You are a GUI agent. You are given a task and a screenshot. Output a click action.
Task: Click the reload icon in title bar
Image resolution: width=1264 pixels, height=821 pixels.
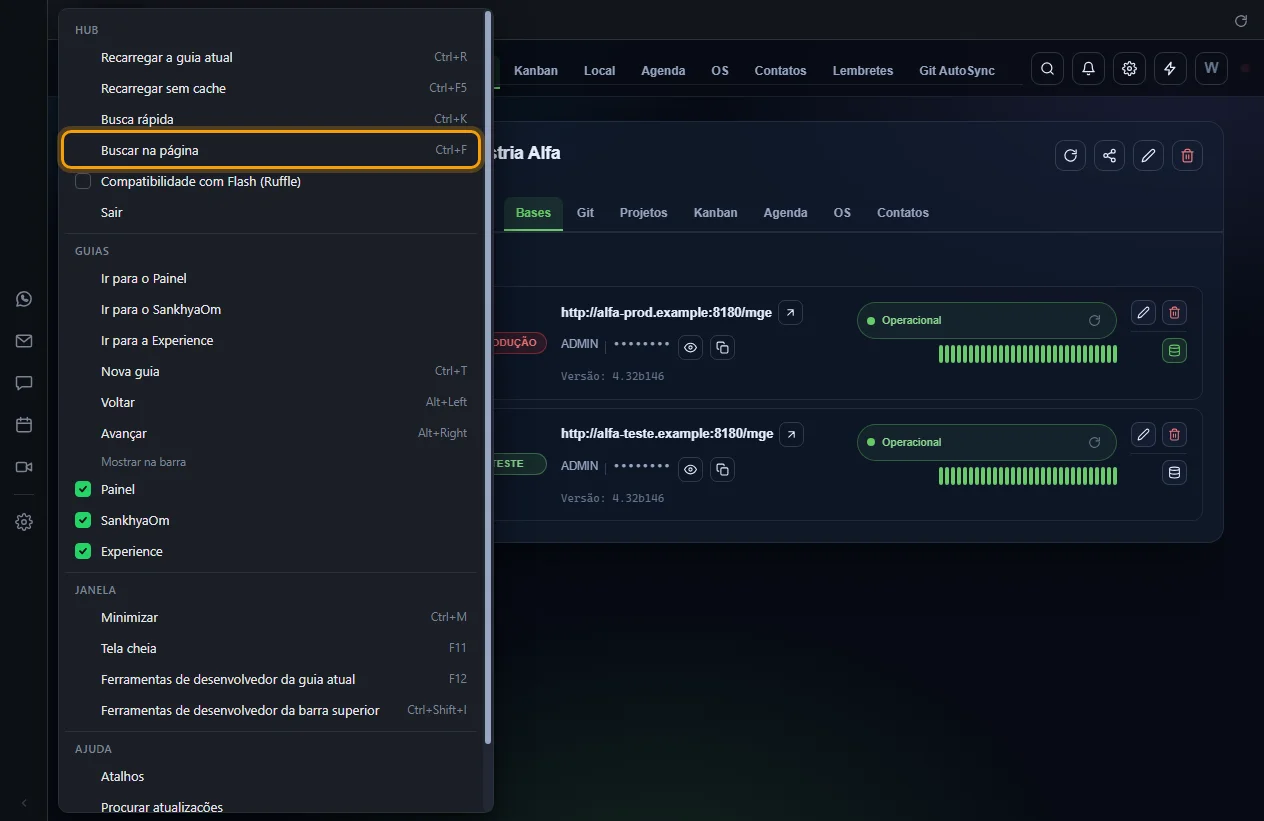pos(1241,20)
